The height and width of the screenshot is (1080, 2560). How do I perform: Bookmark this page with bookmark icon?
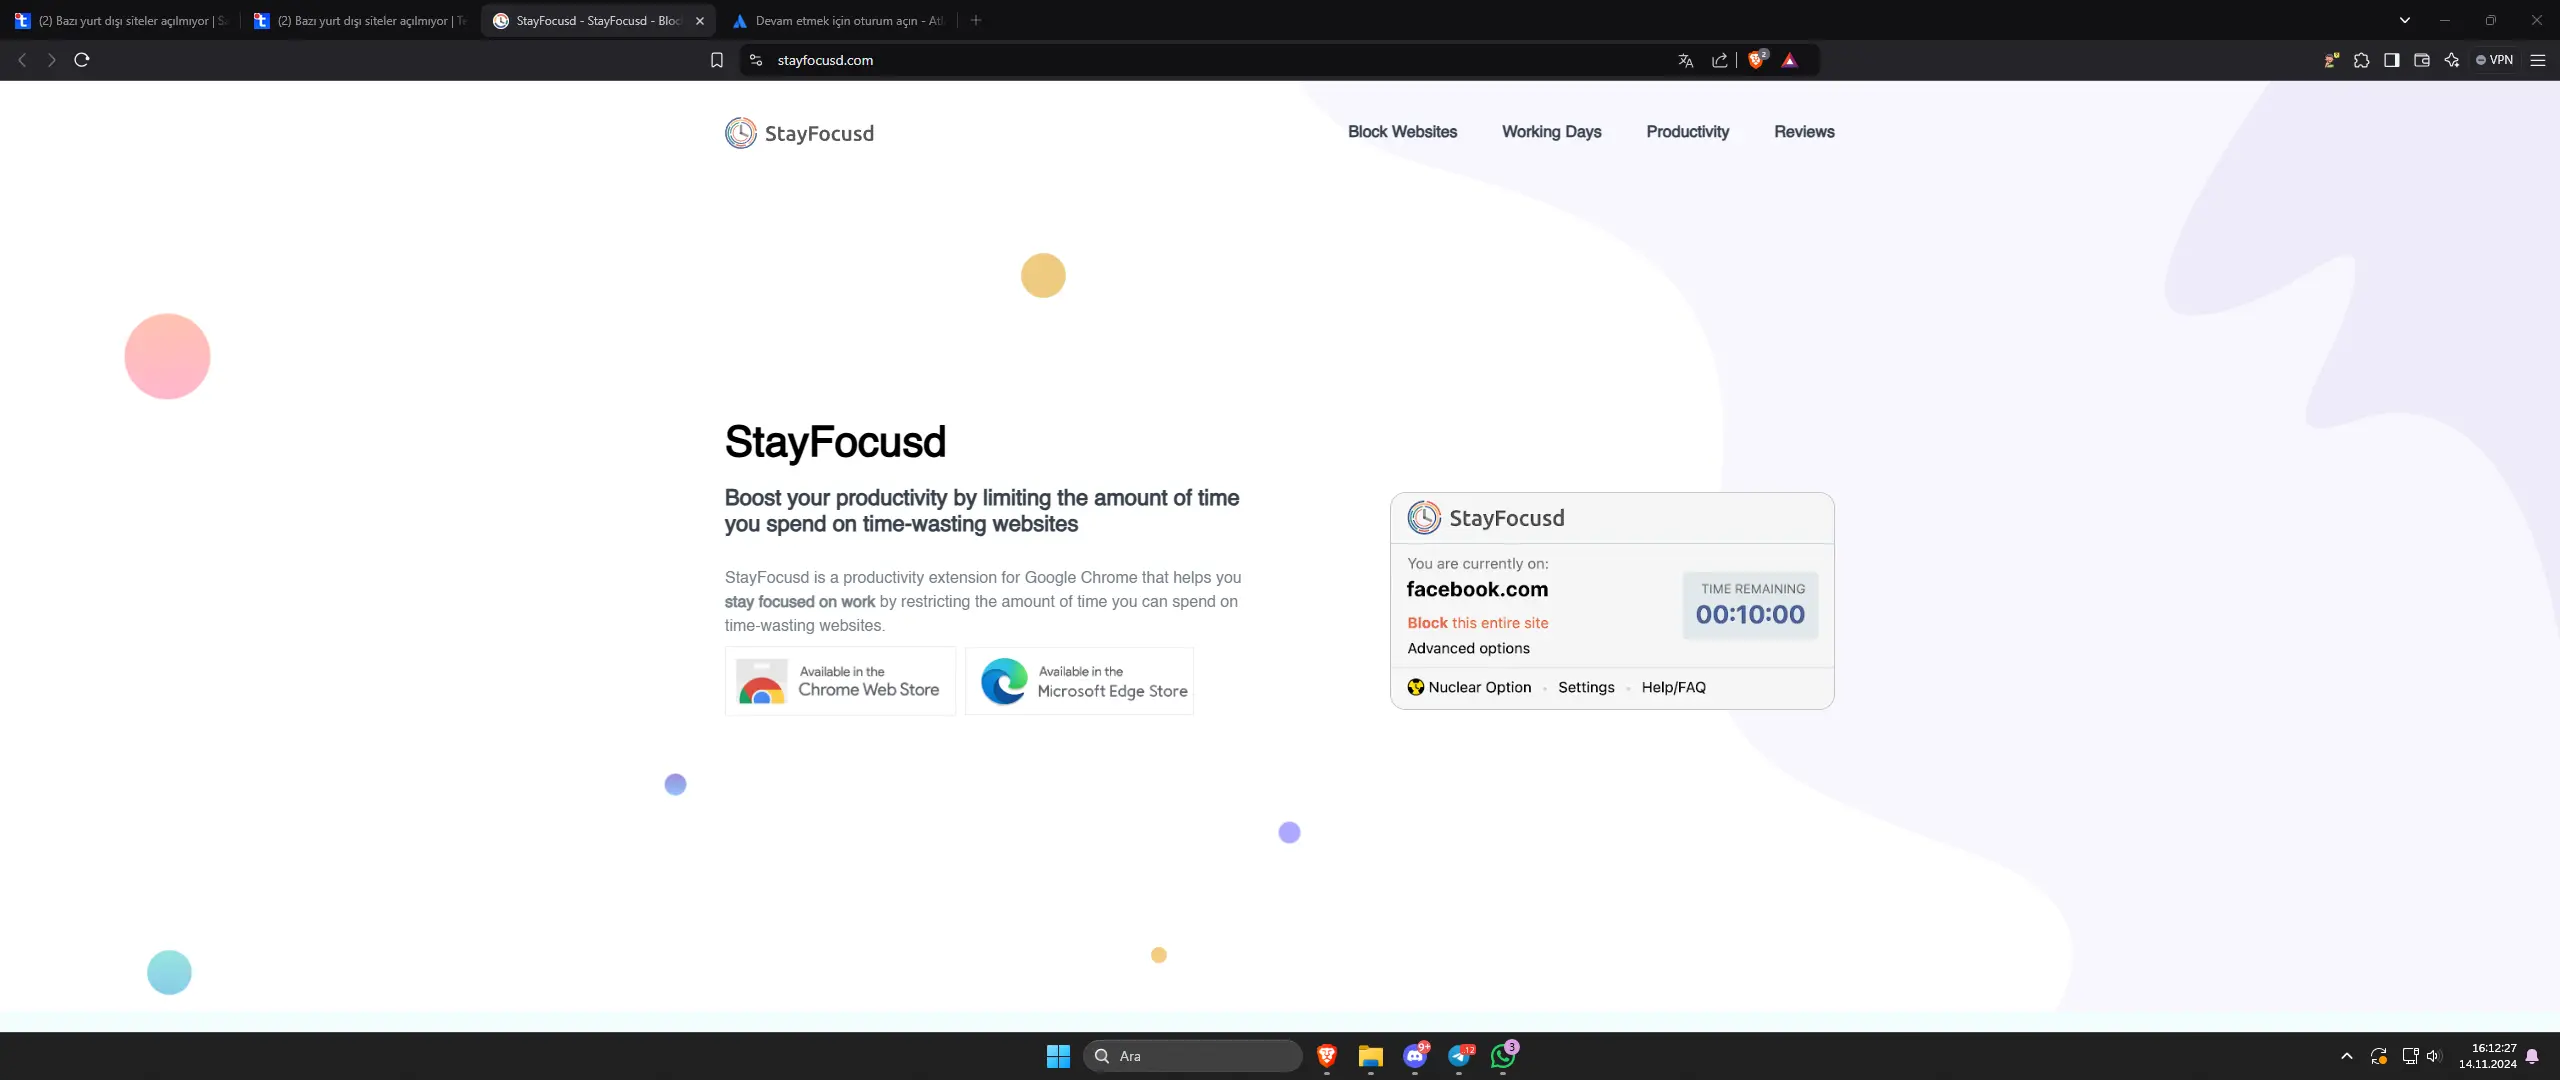(716, 60)
